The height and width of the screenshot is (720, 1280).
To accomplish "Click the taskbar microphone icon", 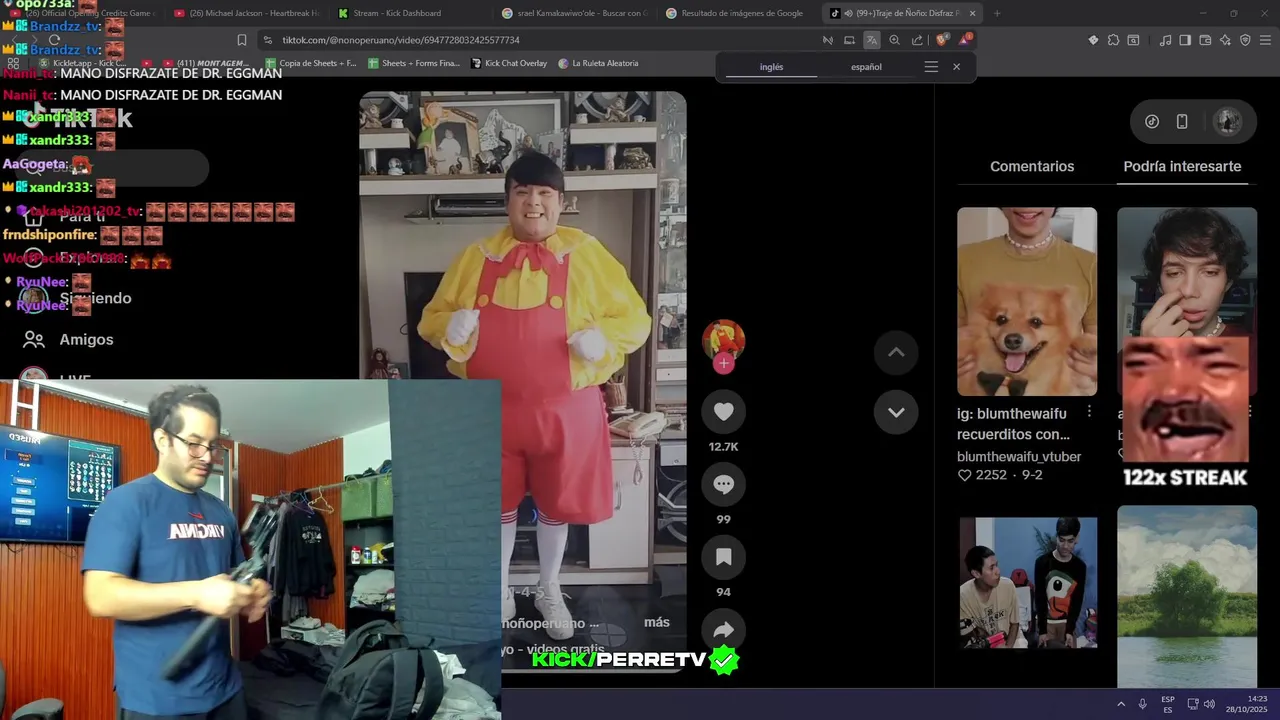I will (1142, 704).
